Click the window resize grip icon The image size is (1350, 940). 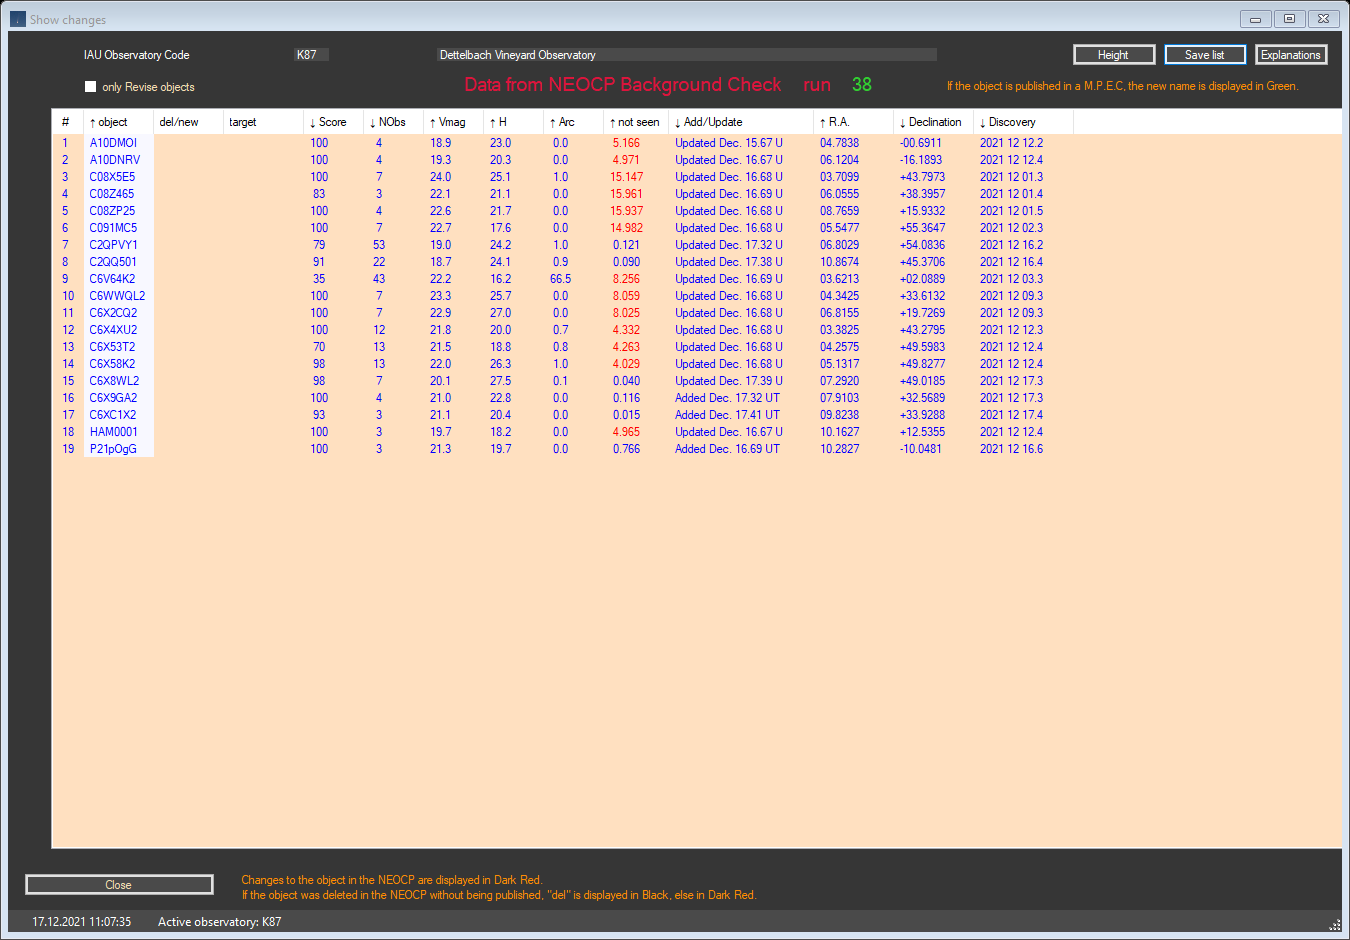[1334, 925]
